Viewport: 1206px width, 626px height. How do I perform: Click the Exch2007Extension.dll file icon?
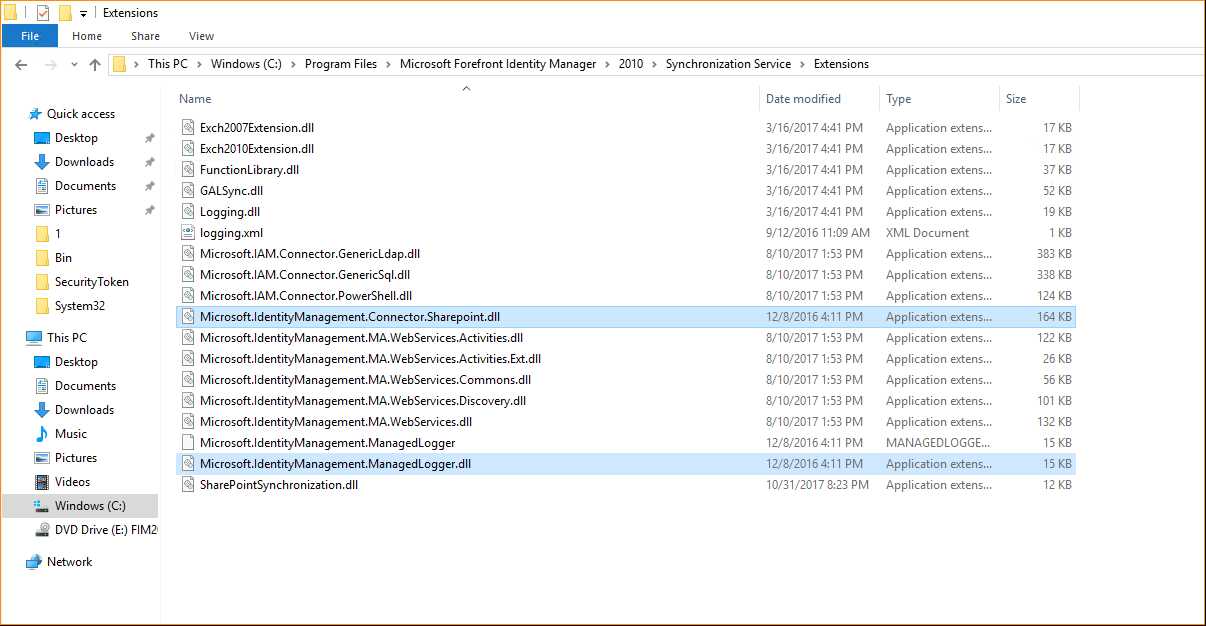click(x=189, y=128)
